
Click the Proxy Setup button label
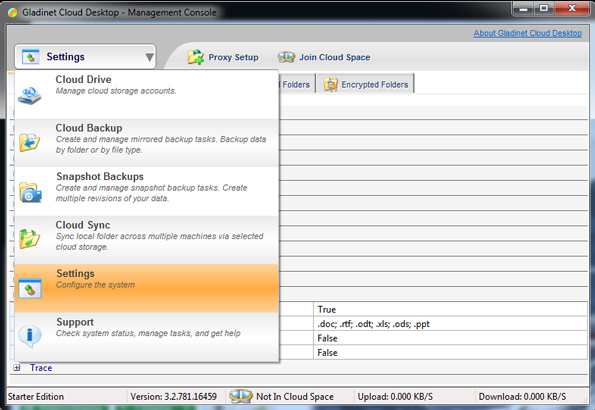(x=233, y=57)
